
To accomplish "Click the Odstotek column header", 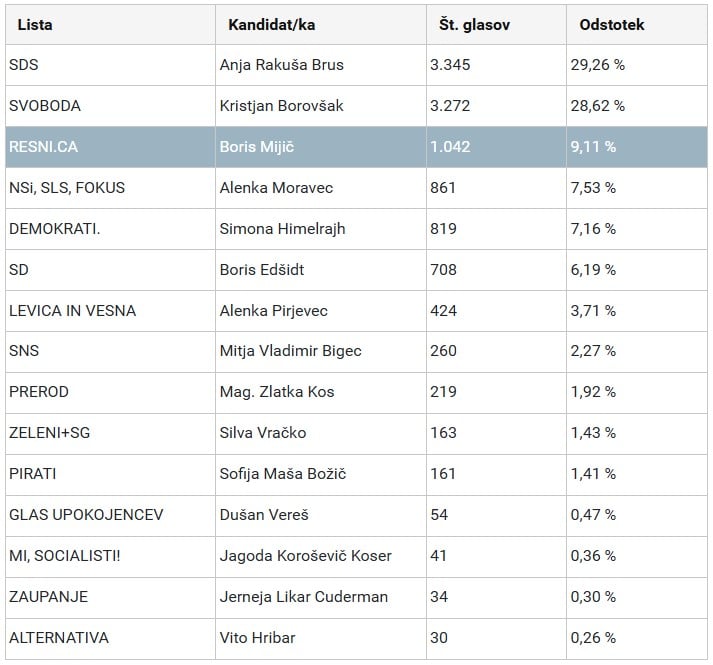I will (x=612, y=25).
